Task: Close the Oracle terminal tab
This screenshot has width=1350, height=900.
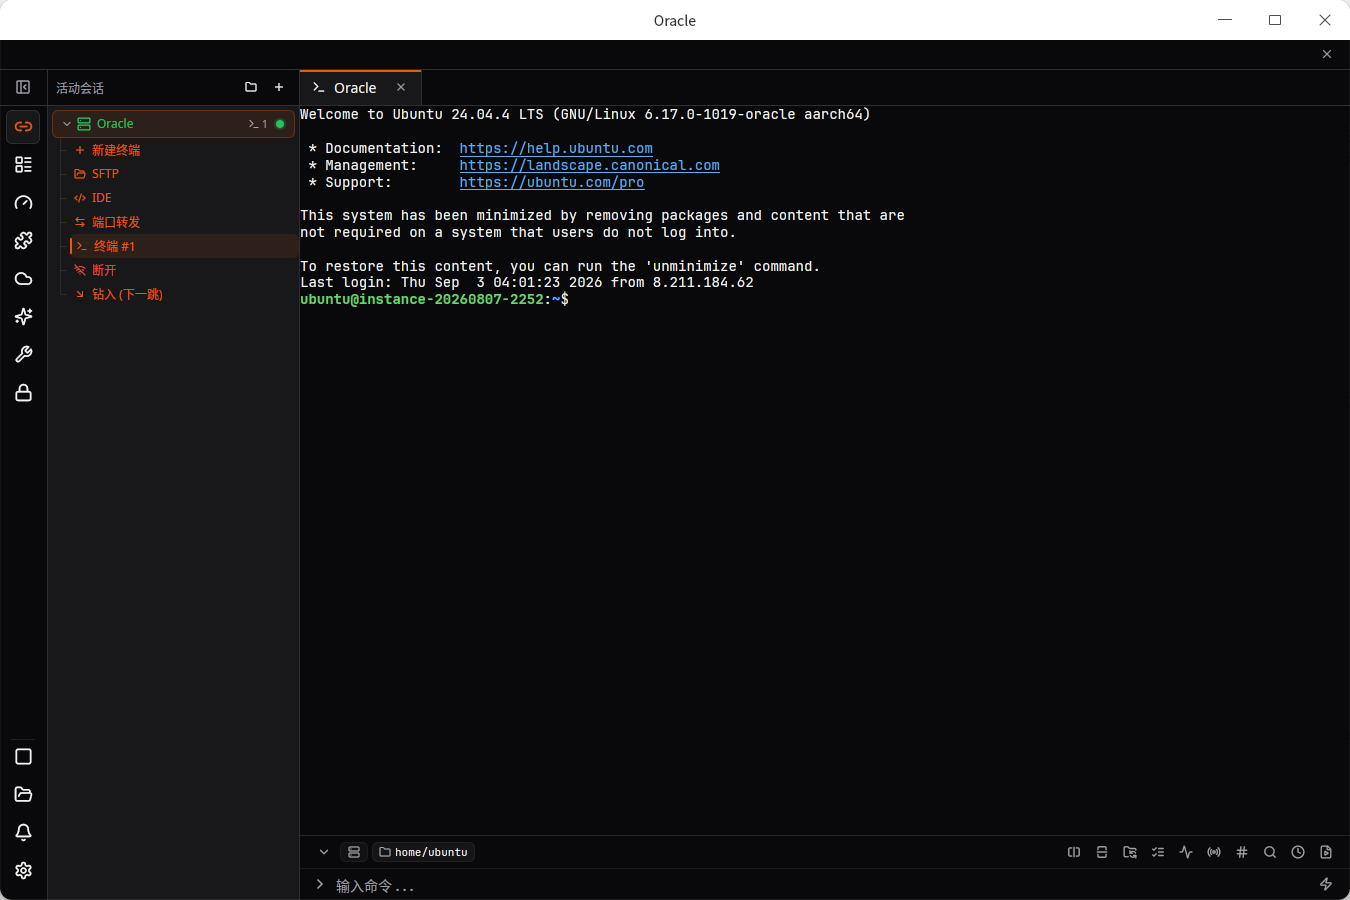Action: (401, 87)
